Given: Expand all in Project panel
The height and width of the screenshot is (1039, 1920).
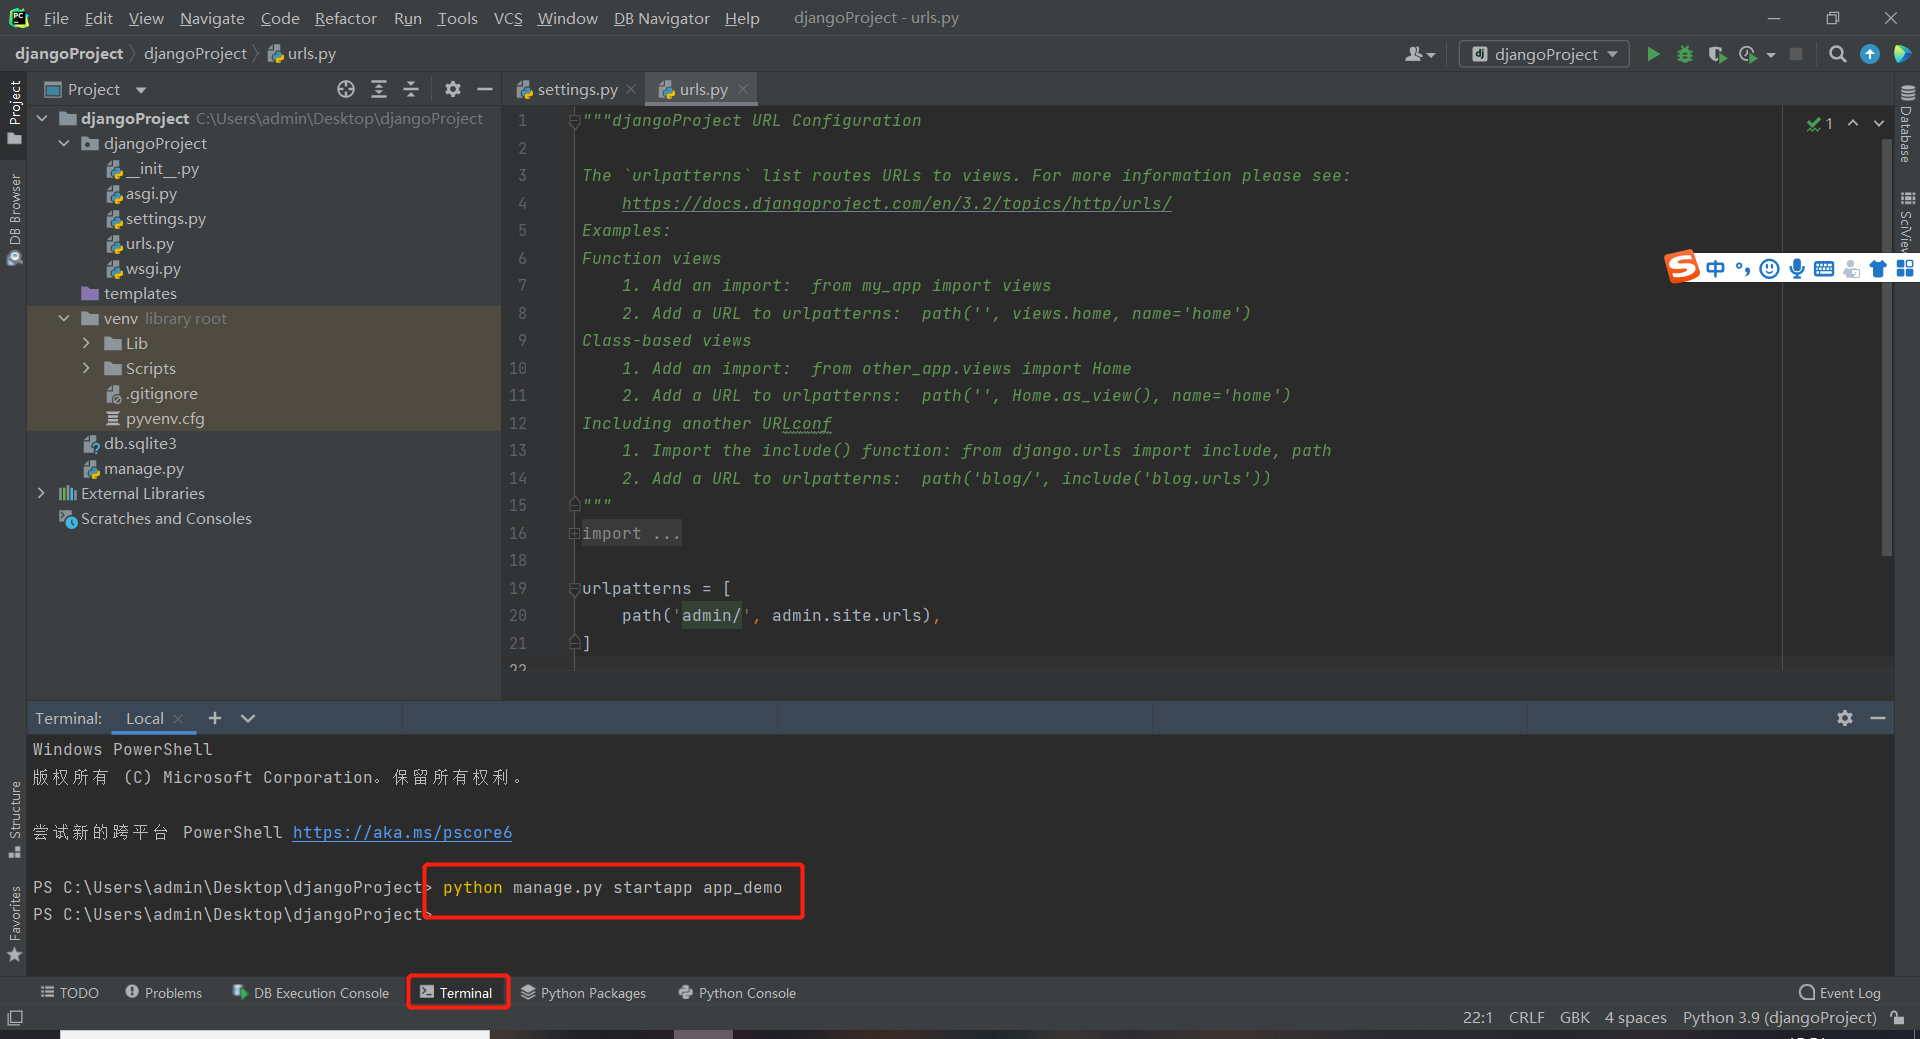Looking at the screenshot, I should (379, 89).
